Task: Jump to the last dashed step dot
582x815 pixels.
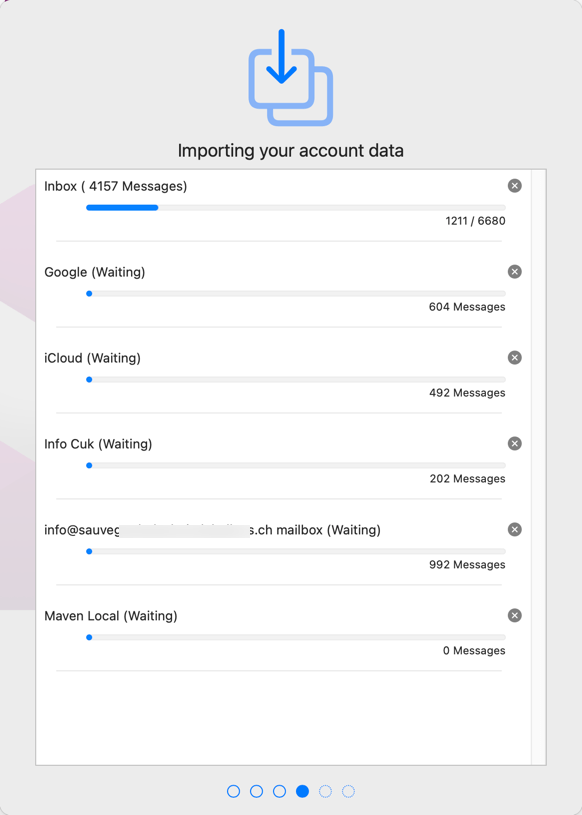Action: click(x=348, y=791)
